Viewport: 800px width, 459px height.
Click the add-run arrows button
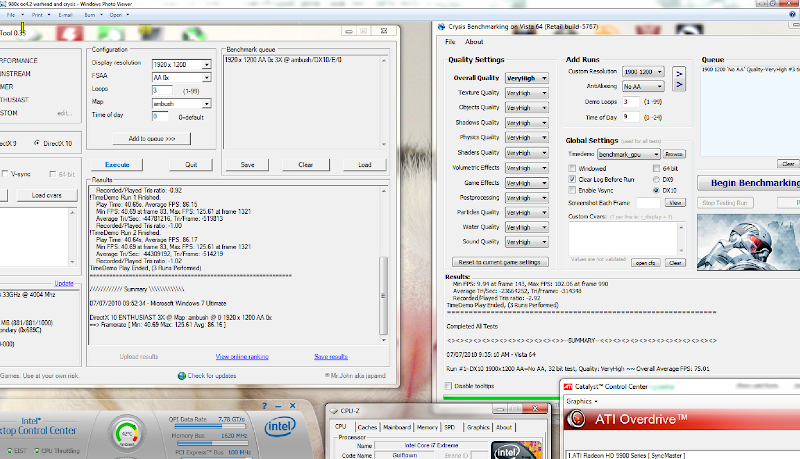coord(679,79)
